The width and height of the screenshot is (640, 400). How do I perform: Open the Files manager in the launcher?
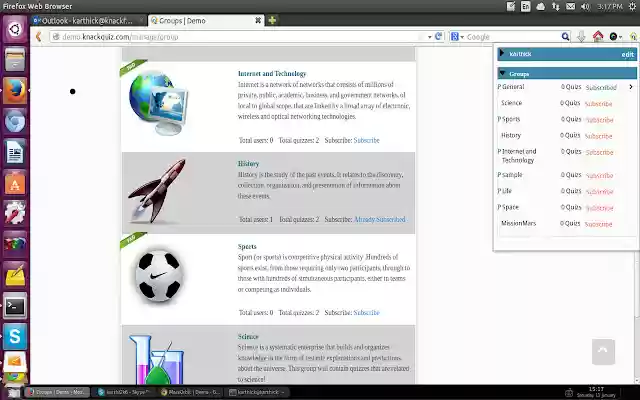[15, 60]
